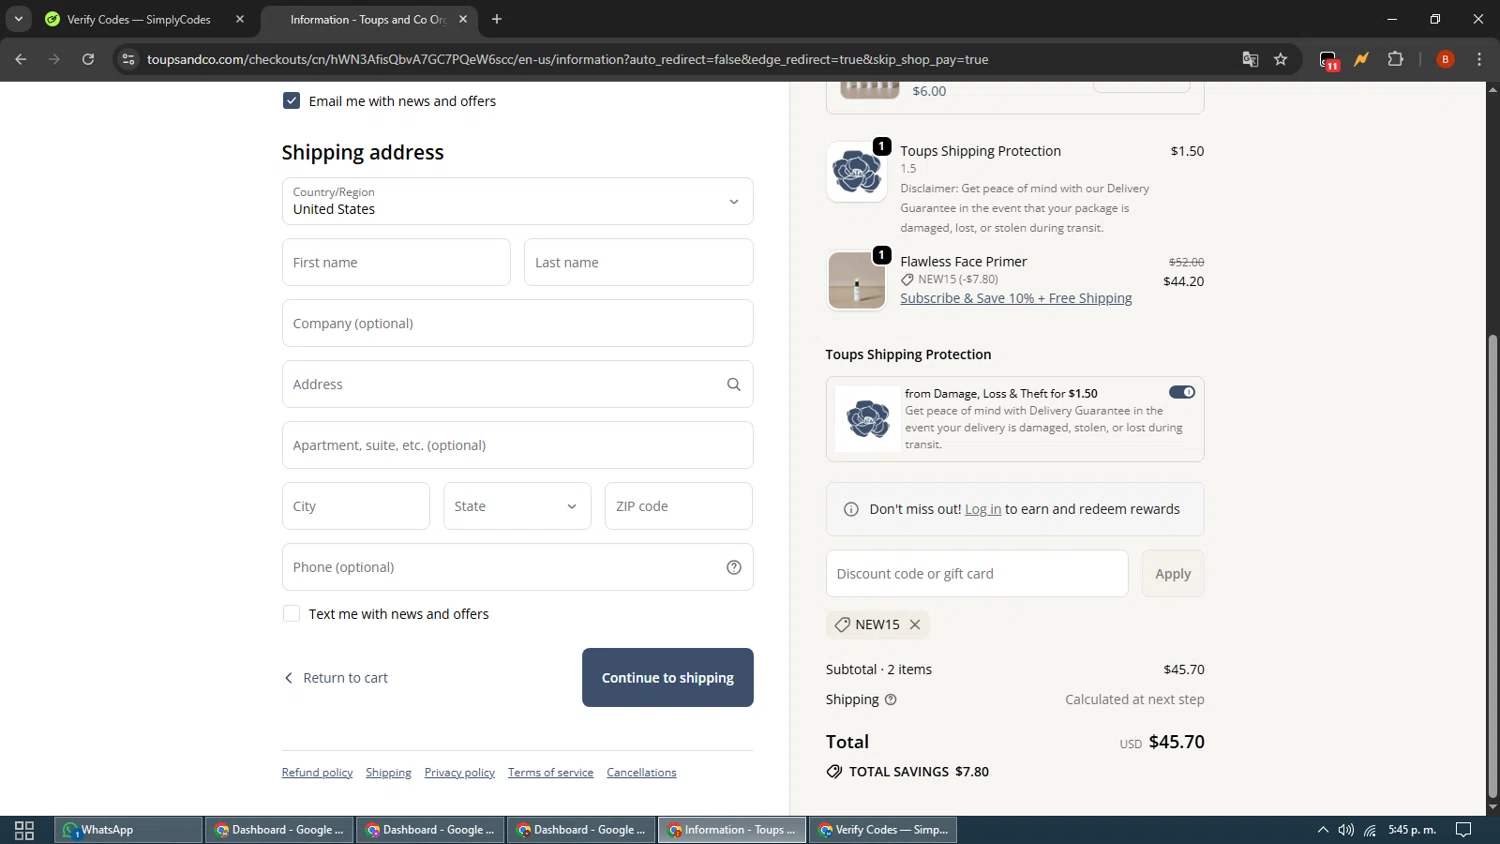Click the shipping info question icon
The width and height of the screenshot is (1500, 844).
click(891, 700)
